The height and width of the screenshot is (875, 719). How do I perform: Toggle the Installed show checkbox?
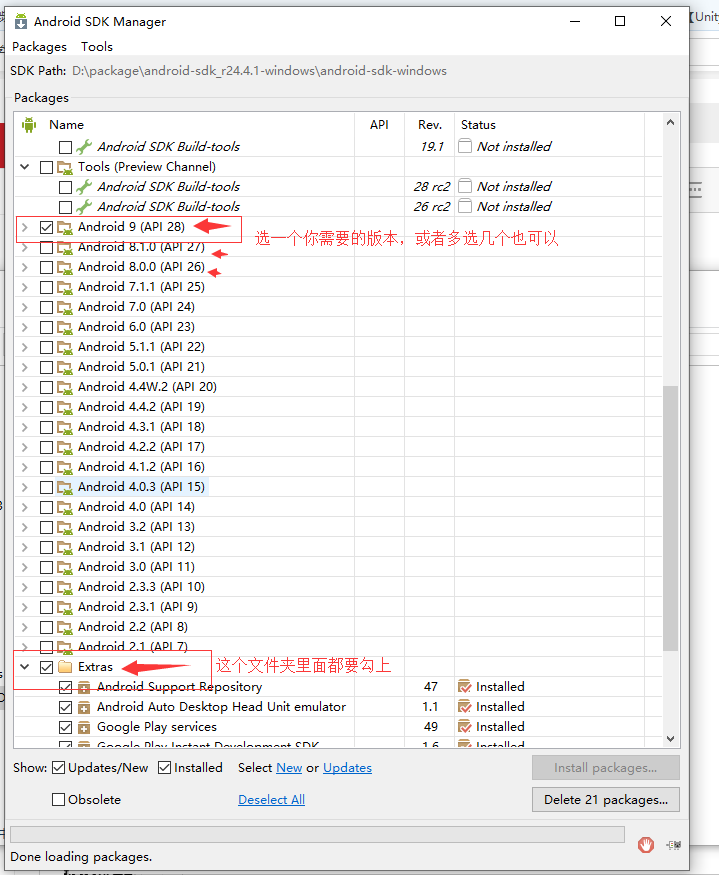point(164,768)
